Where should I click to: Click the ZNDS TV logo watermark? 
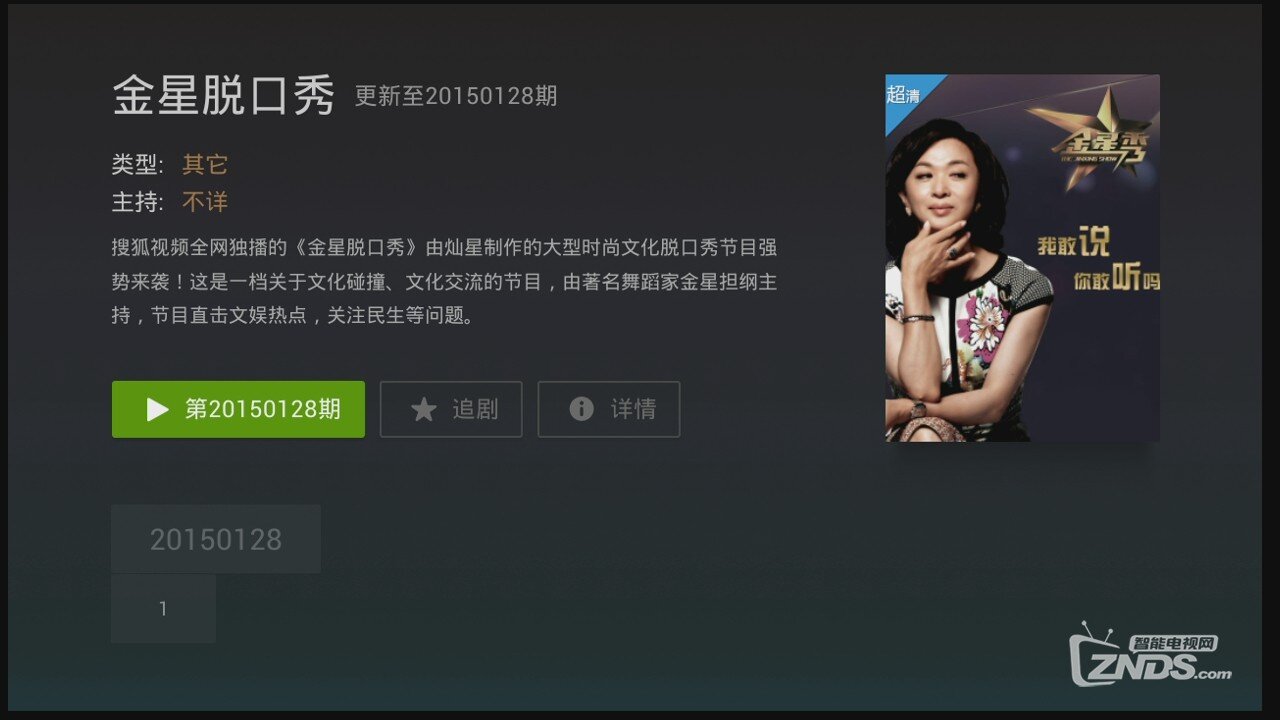click(1152, 656)
